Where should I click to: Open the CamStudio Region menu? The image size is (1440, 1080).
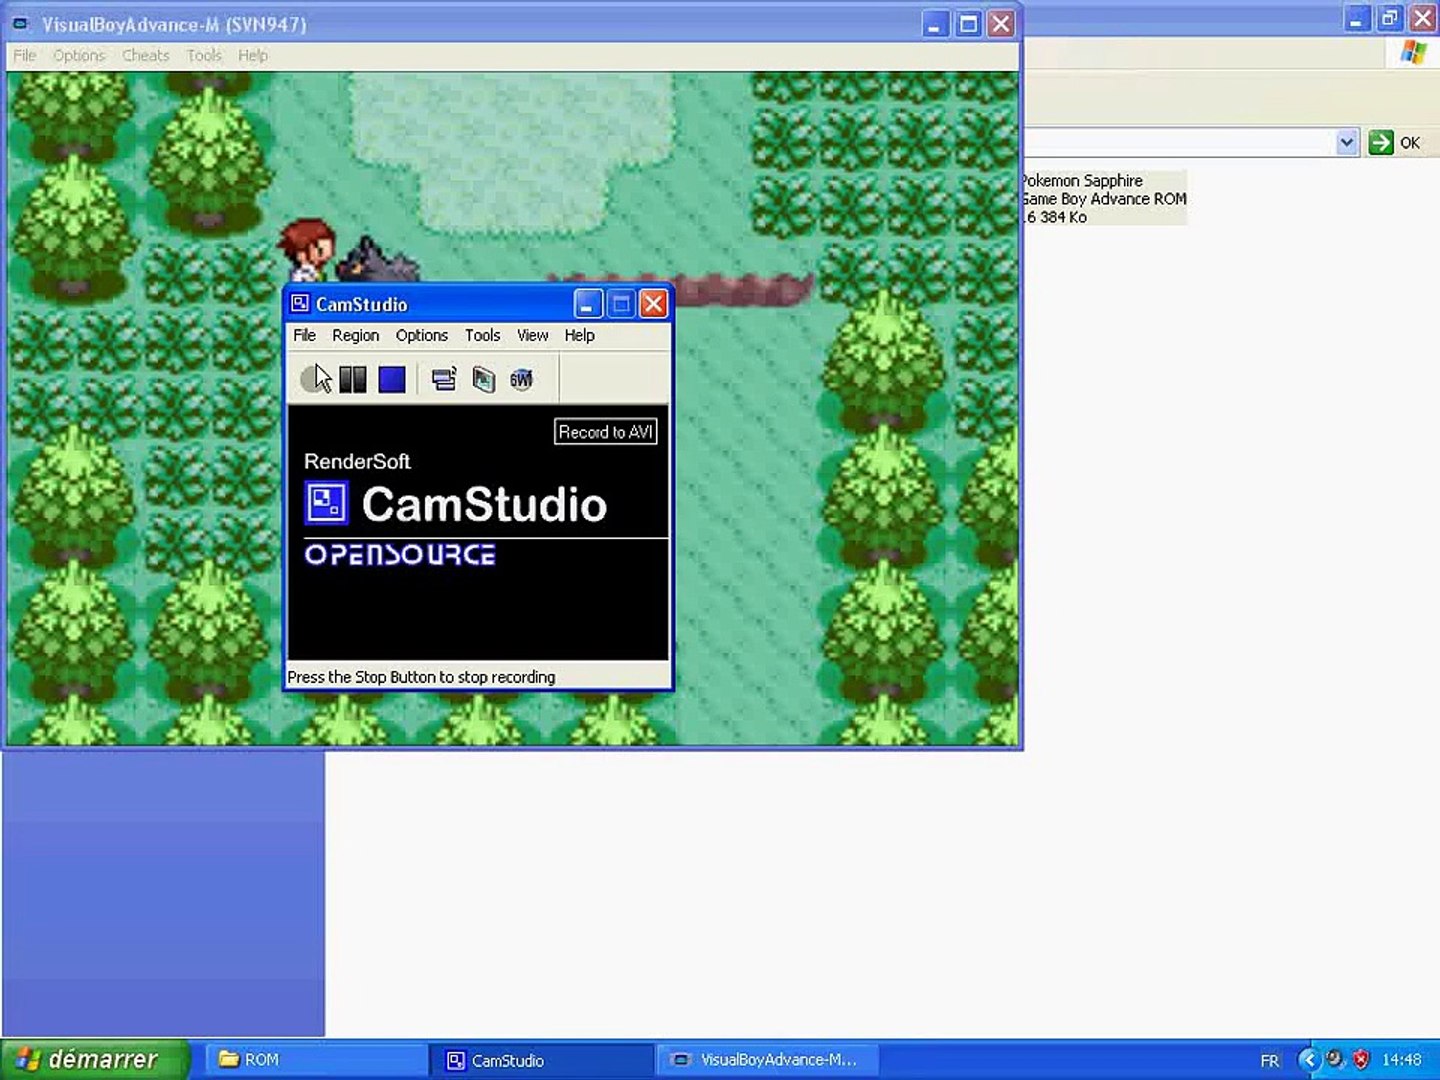click(356, 335)
